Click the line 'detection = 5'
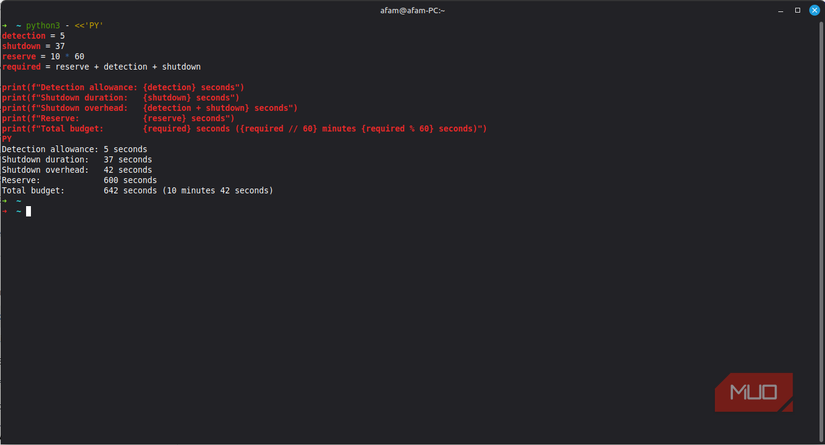This screenshot has width=825, height=445. point(33,36)
